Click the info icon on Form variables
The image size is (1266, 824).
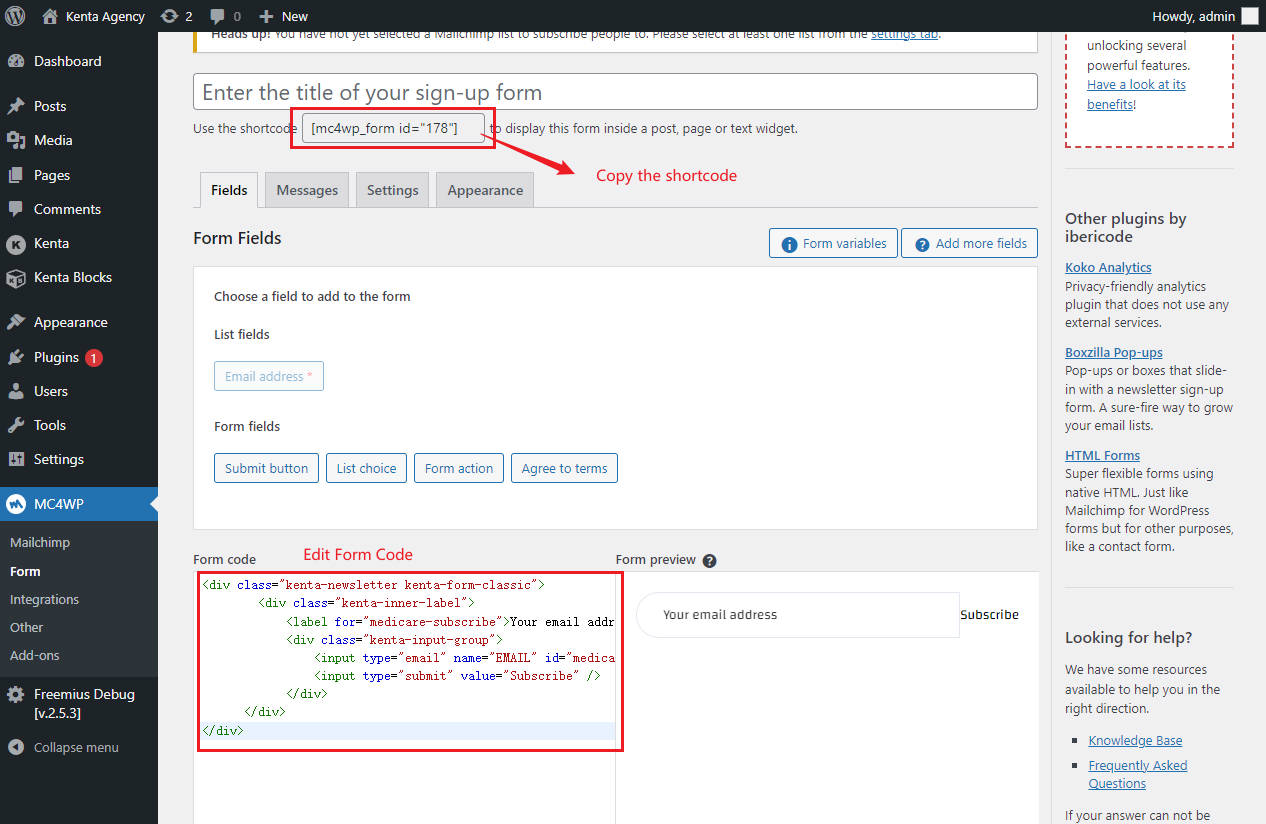[x=789, y=244]
